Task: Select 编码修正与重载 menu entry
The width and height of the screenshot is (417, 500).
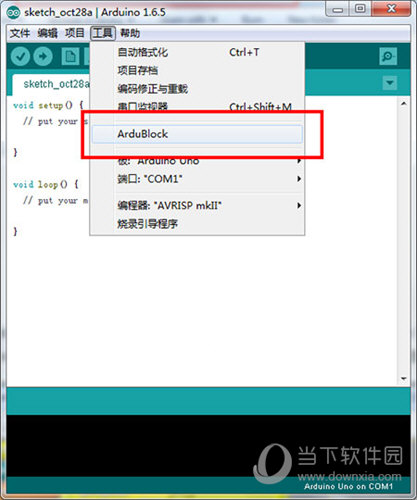Action: (197, 89)
